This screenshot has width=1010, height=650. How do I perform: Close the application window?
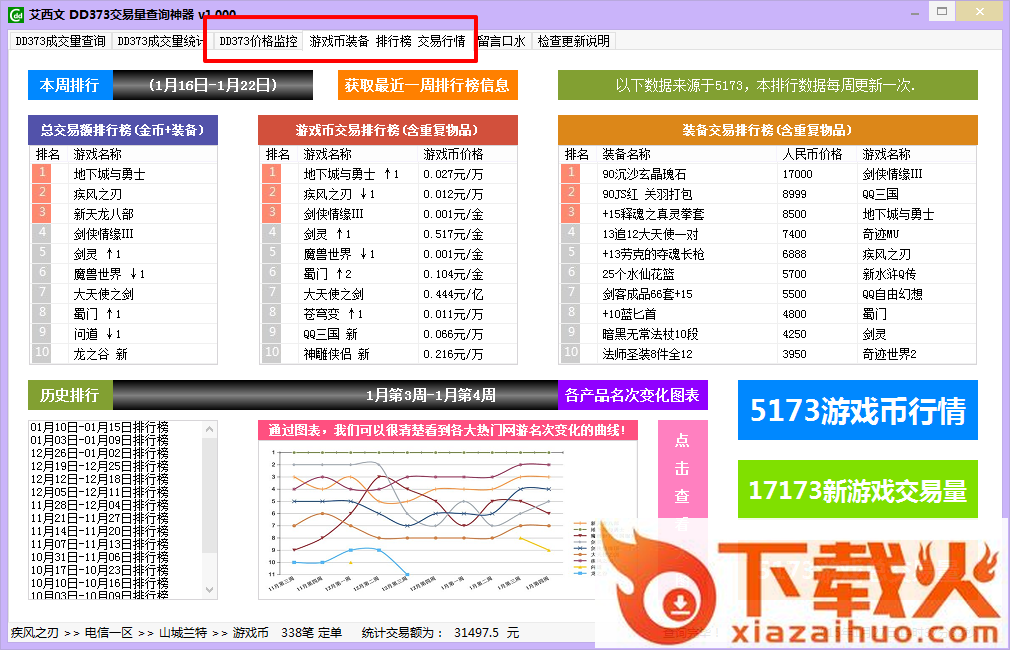[980, 12]
